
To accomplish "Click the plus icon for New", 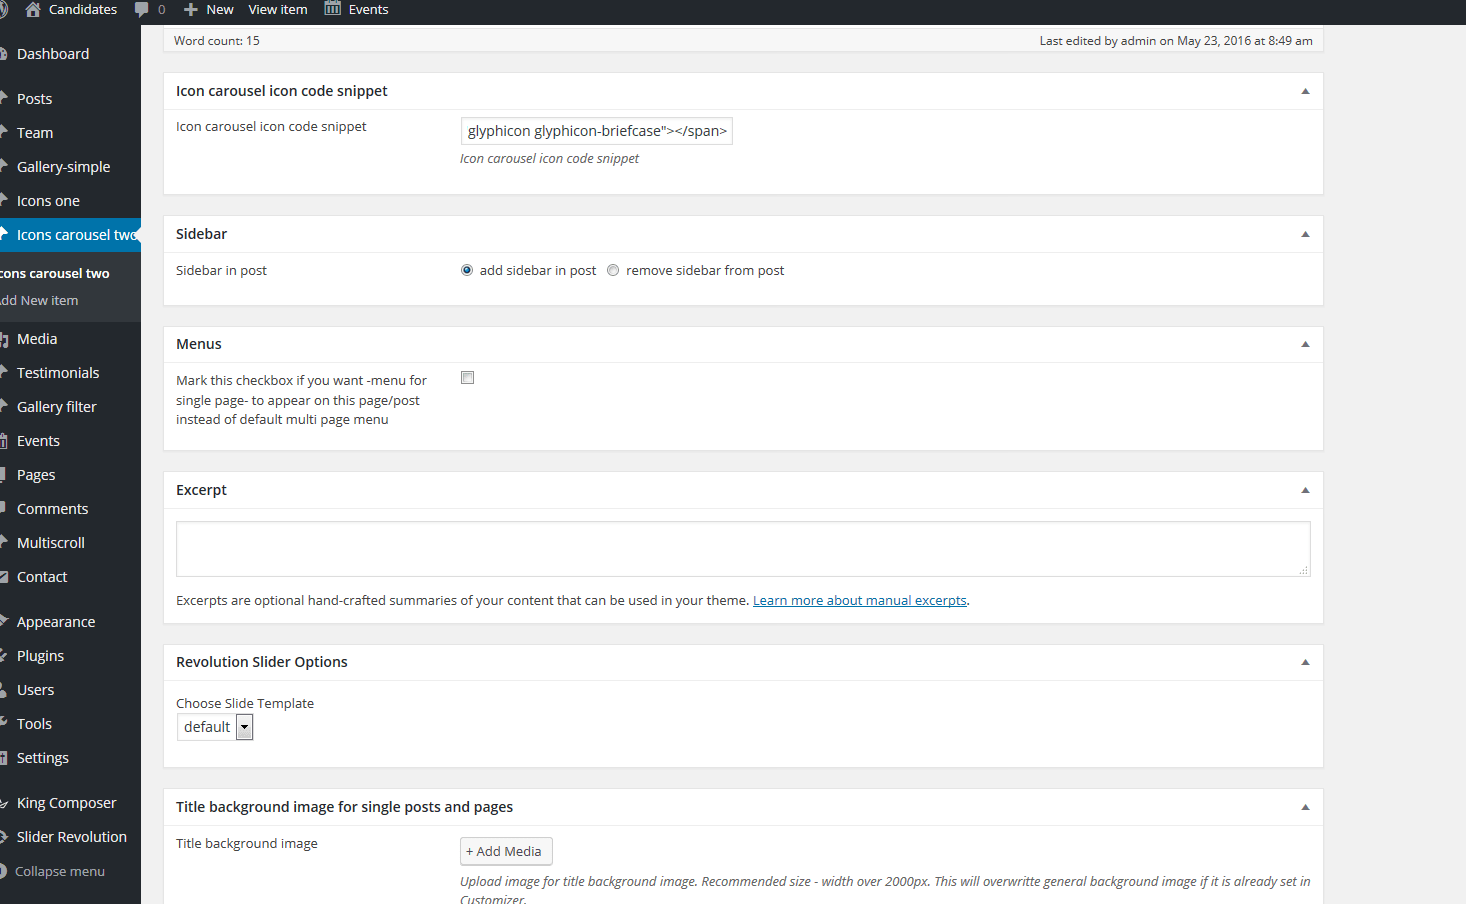I will 191,9.
